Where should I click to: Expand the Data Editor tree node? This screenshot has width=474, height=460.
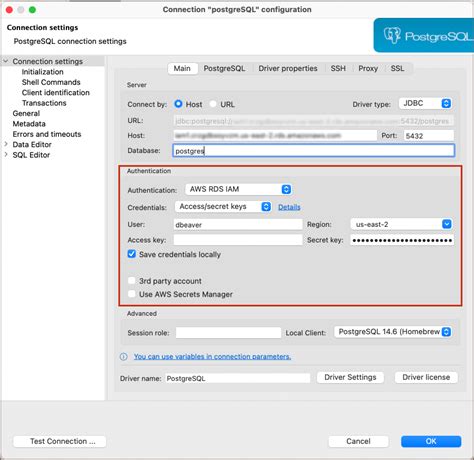point(6,144)
